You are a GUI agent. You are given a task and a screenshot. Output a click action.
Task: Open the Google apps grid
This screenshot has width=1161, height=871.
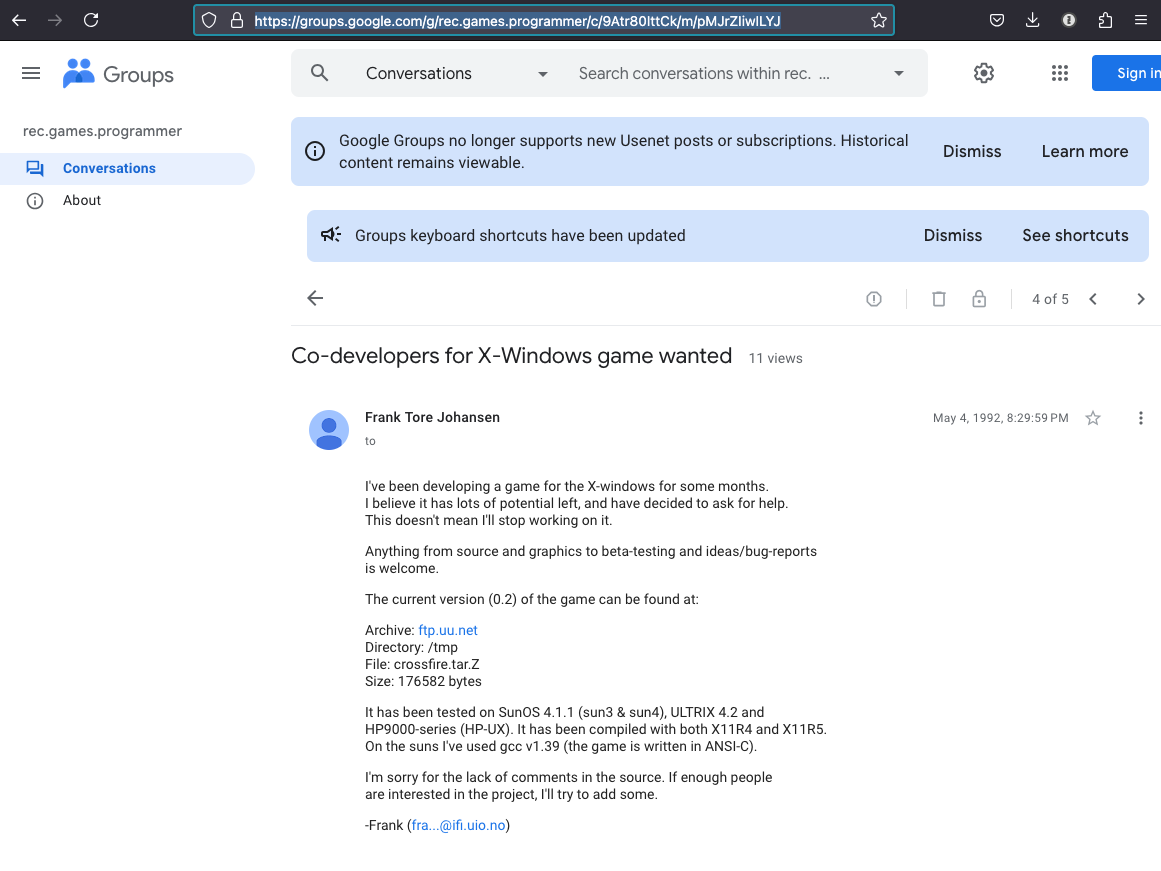[x=1060, y=73]
